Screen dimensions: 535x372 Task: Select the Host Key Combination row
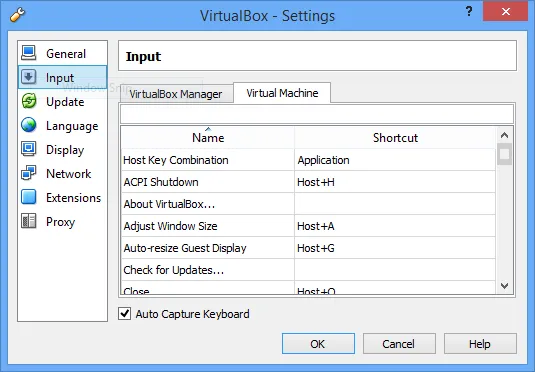click(308, 160)
